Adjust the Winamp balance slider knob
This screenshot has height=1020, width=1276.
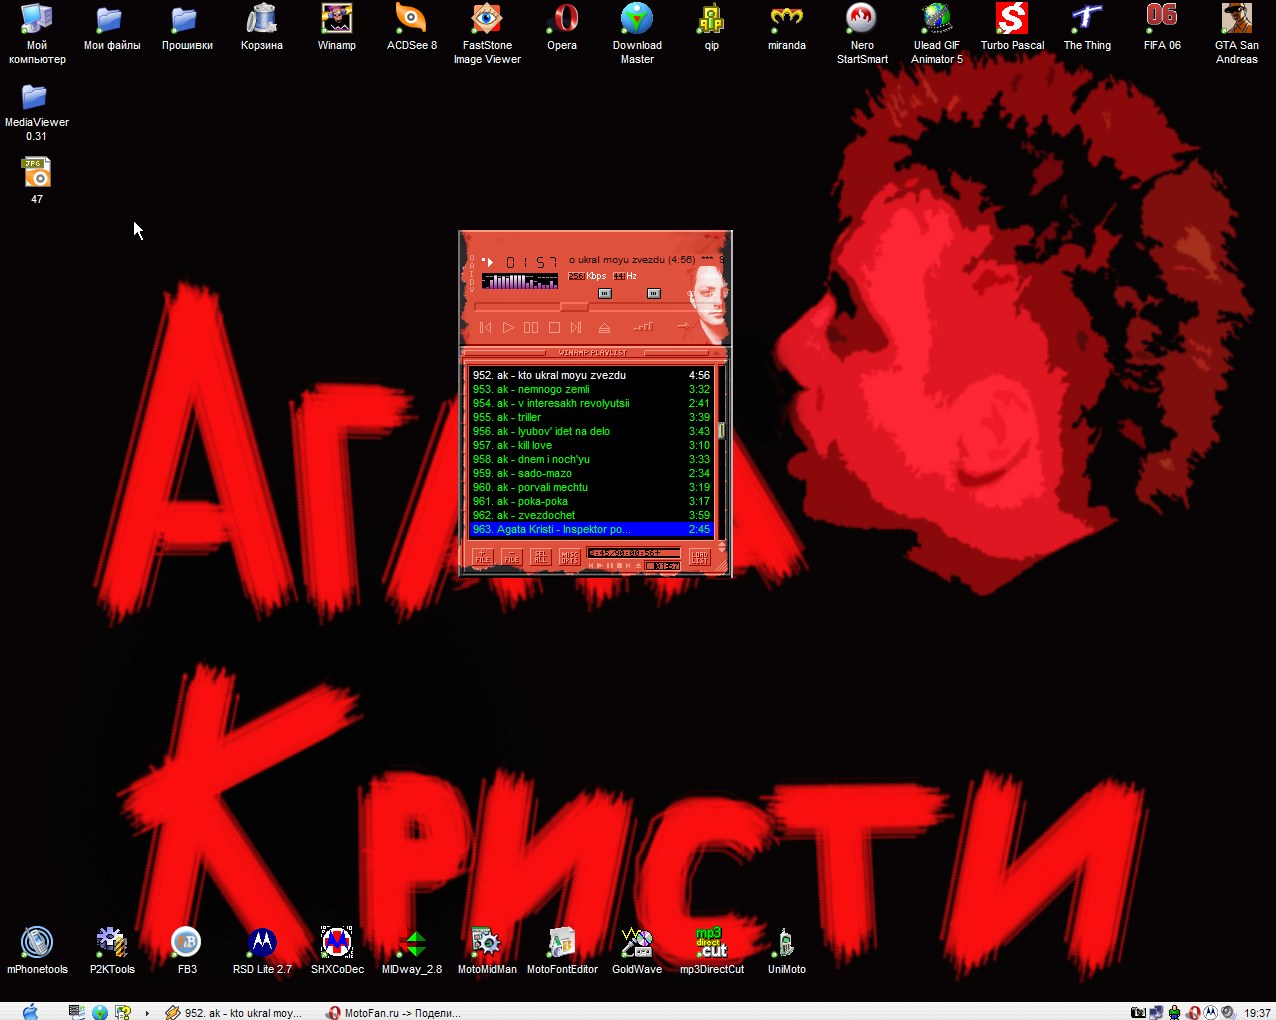click(654, 293)
